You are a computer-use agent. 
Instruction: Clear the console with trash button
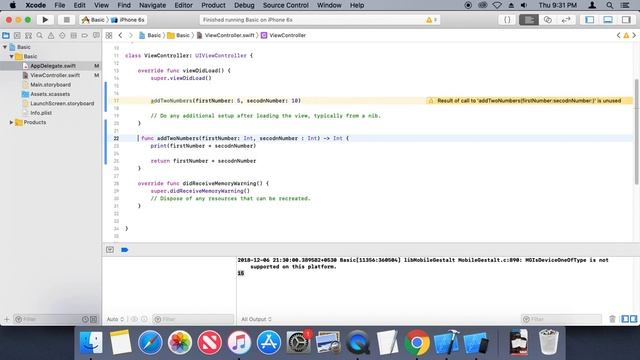click(612, 319)
